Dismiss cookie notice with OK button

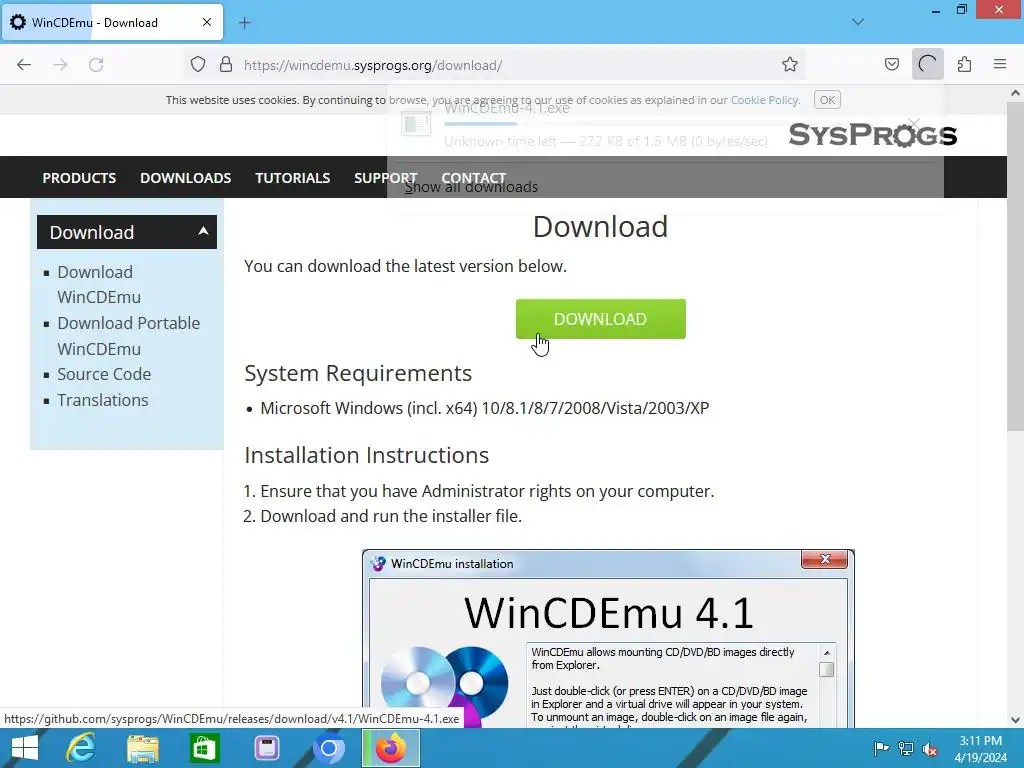click(827, 100)
